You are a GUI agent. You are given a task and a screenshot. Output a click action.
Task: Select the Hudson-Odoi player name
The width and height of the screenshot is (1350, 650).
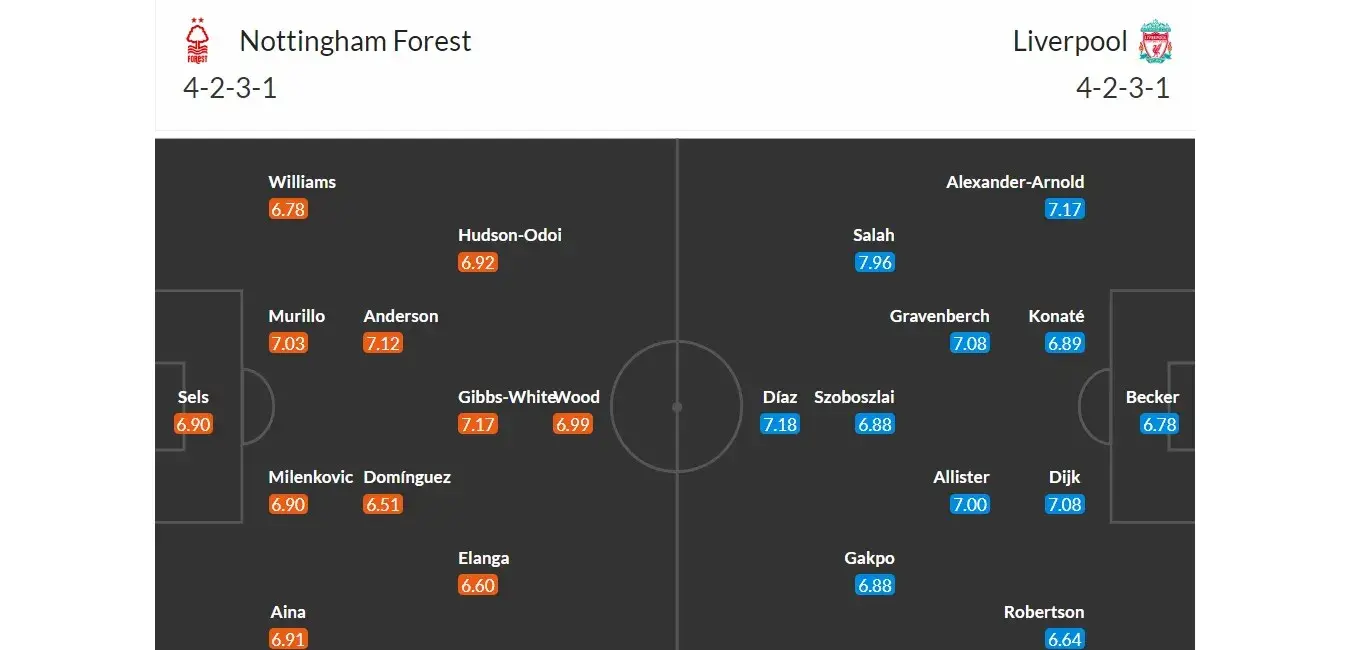coord(510,236)
